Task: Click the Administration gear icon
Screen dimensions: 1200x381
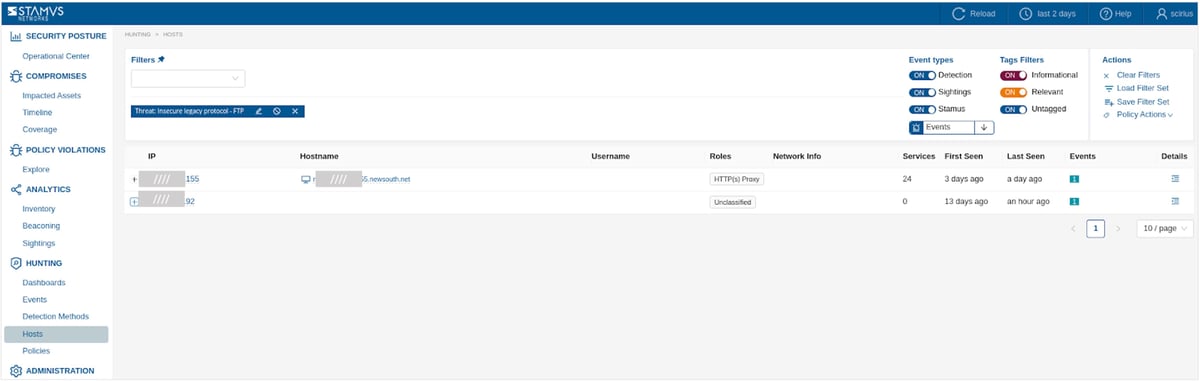Action: tap(15, 371)
